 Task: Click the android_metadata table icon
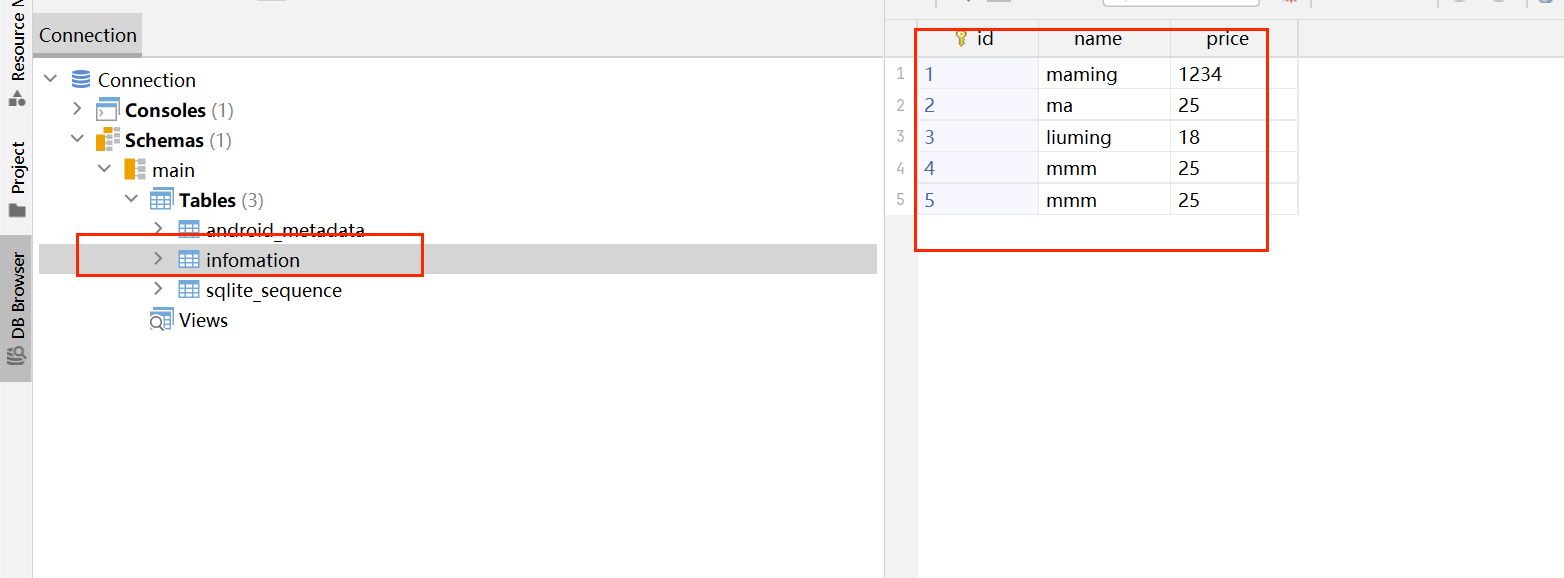point(188,230)
